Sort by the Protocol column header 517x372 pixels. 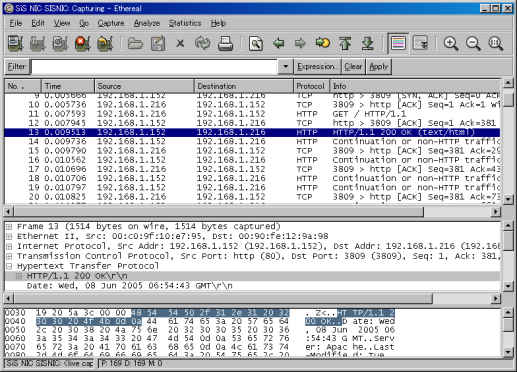[x=311, y=86]
